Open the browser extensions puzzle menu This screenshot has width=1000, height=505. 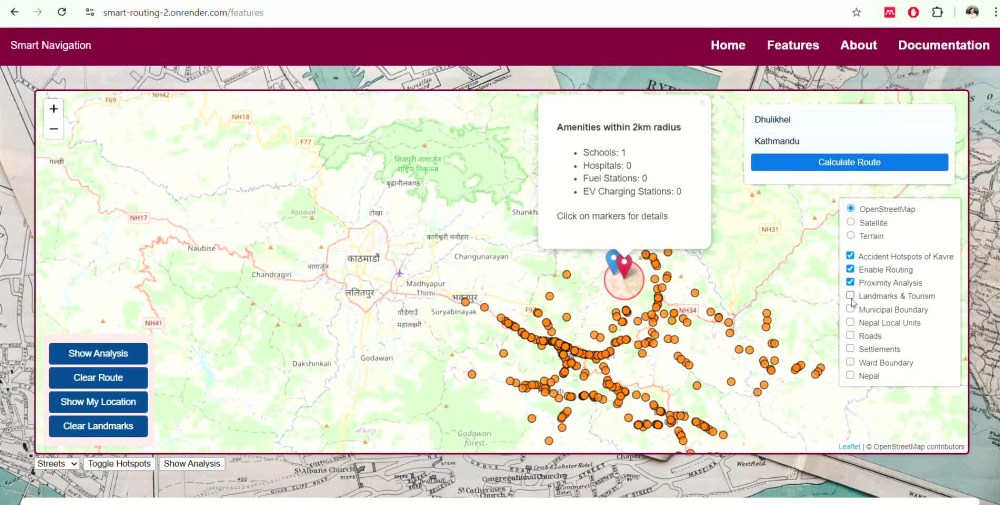(x=937, y=12)
